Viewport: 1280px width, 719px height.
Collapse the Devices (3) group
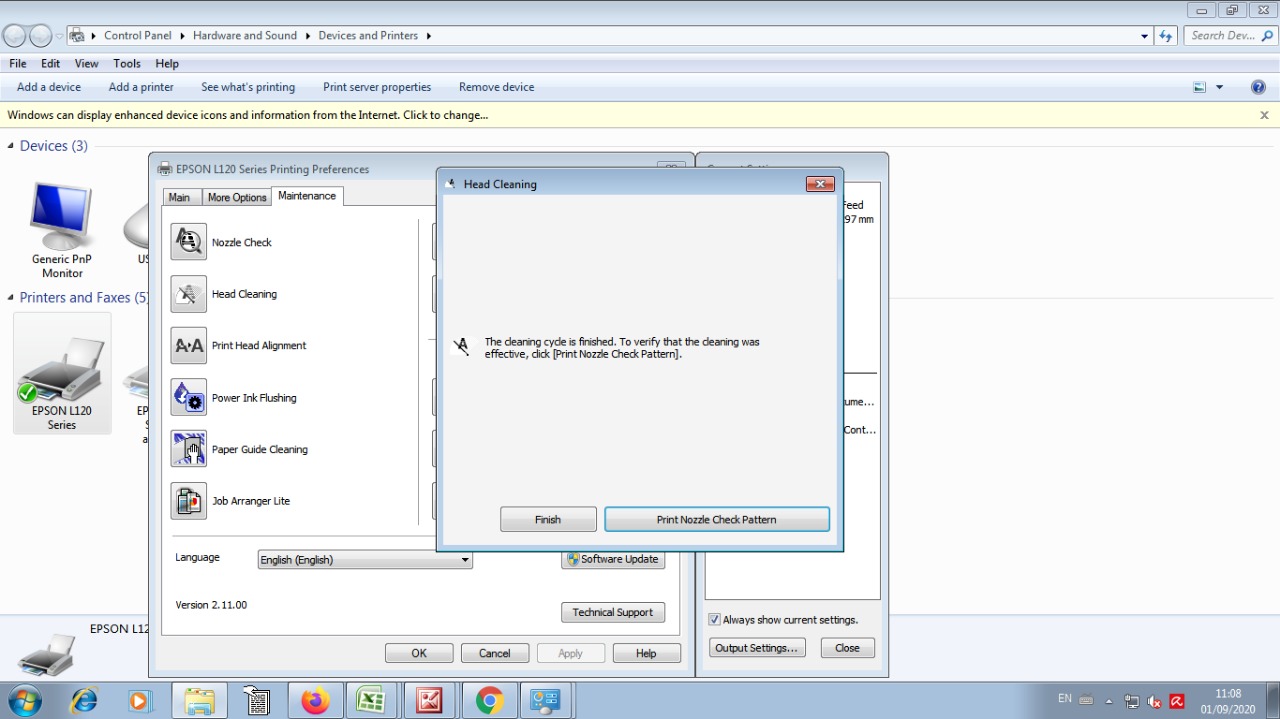[x=11, y=146]
